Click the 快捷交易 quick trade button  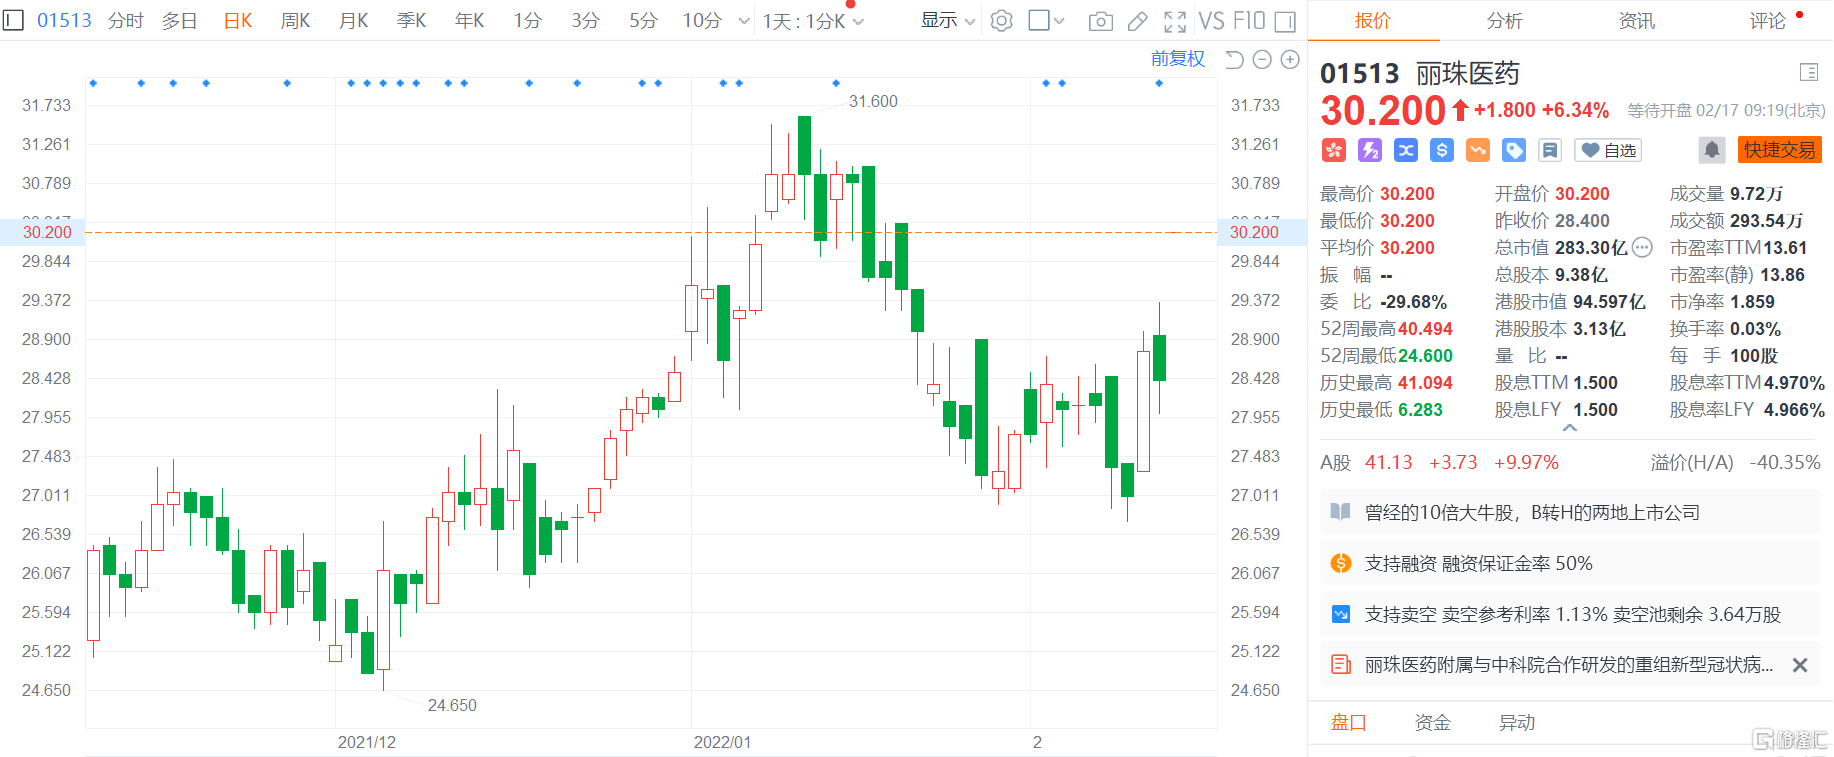1779,150
